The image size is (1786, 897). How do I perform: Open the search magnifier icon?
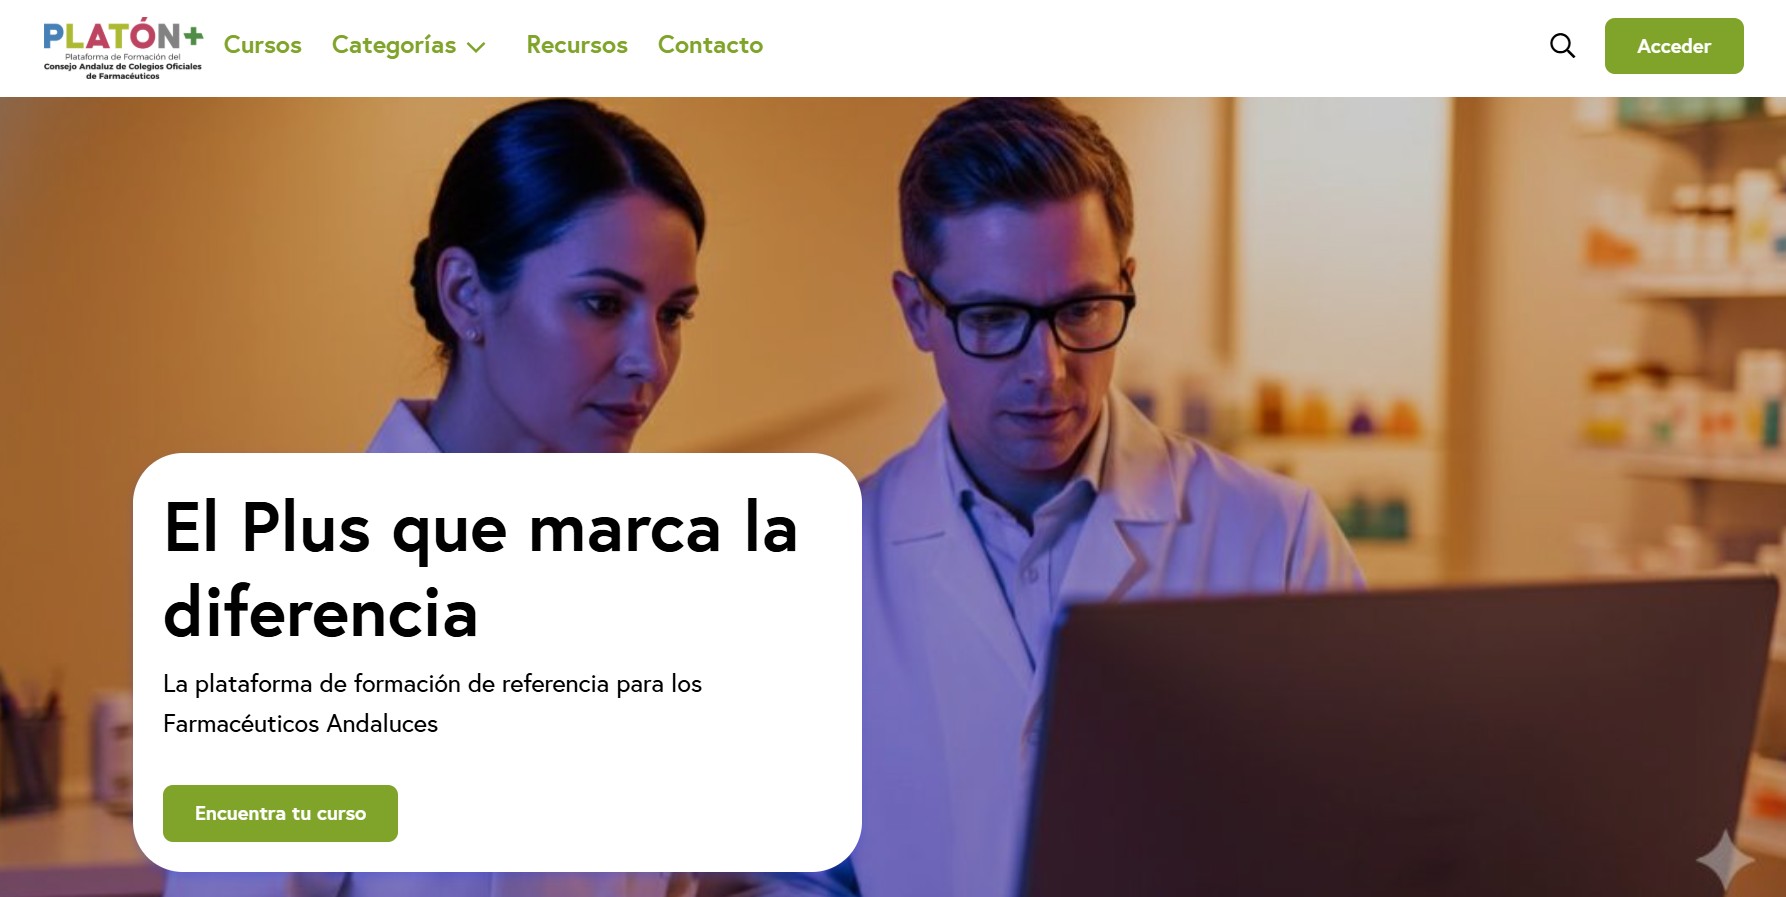[1562, 45]
